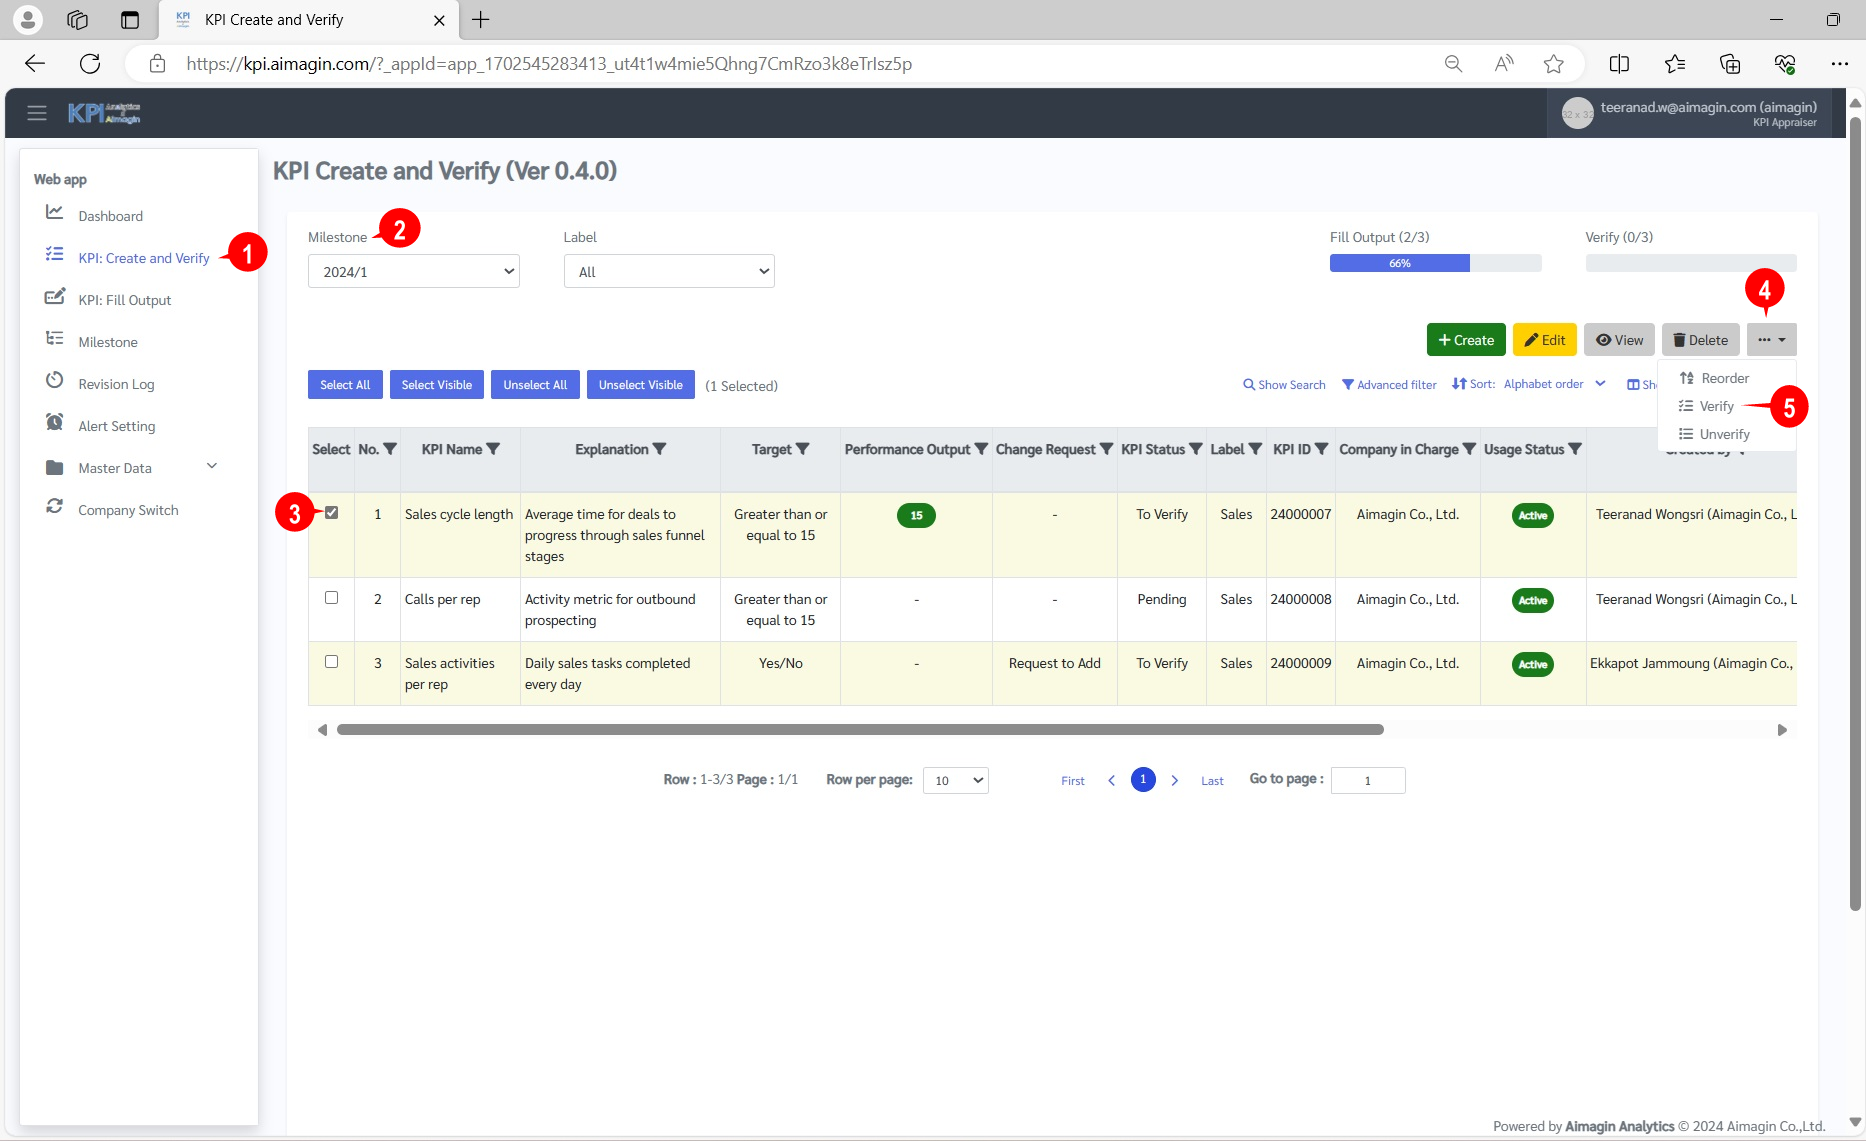
Task: Select the KPI: Fill Output sidebar icon
Action: point(55,297)
